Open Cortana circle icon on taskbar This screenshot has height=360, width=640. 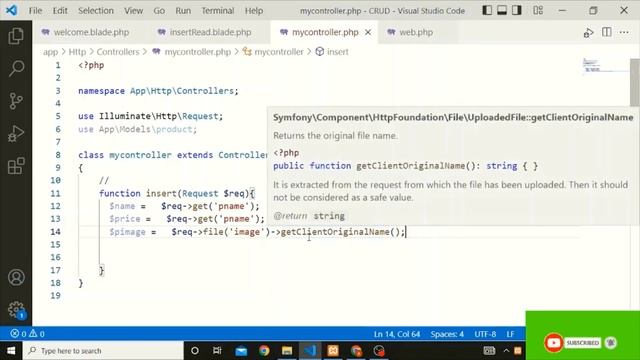click(x=195, y=351)
